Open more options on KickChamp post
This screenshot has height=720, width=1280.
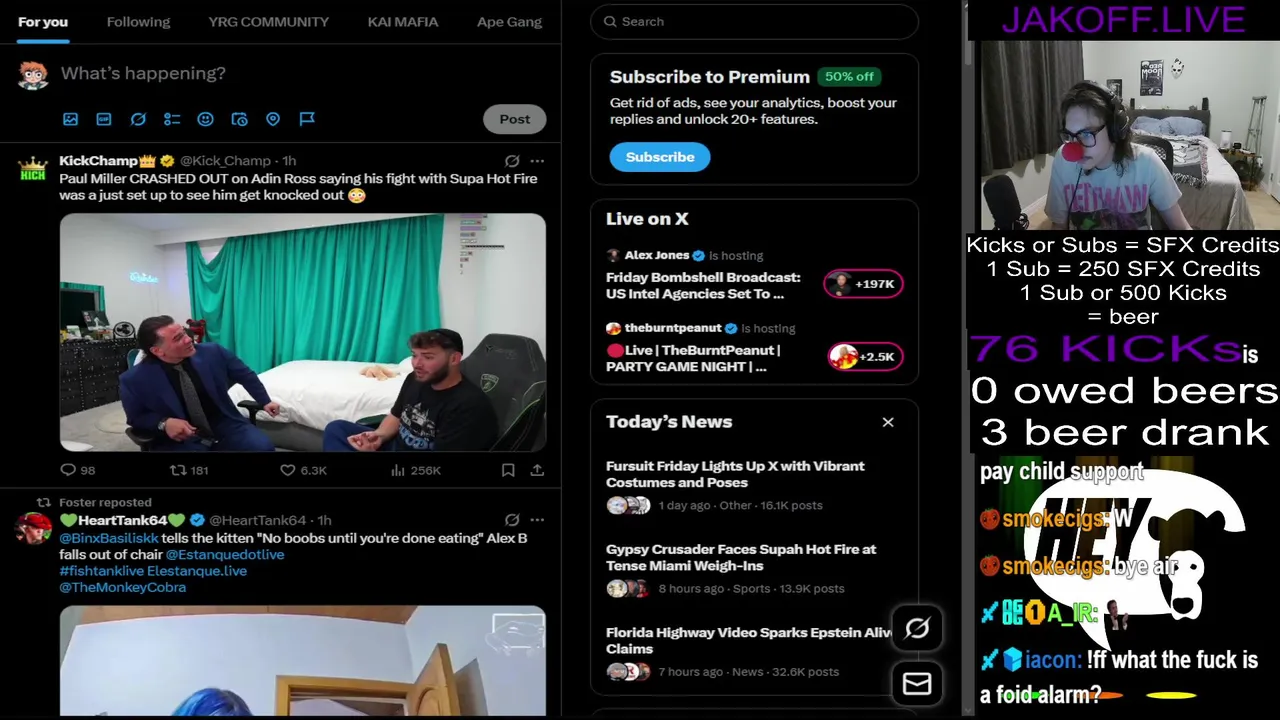click(x=537, y=160)
